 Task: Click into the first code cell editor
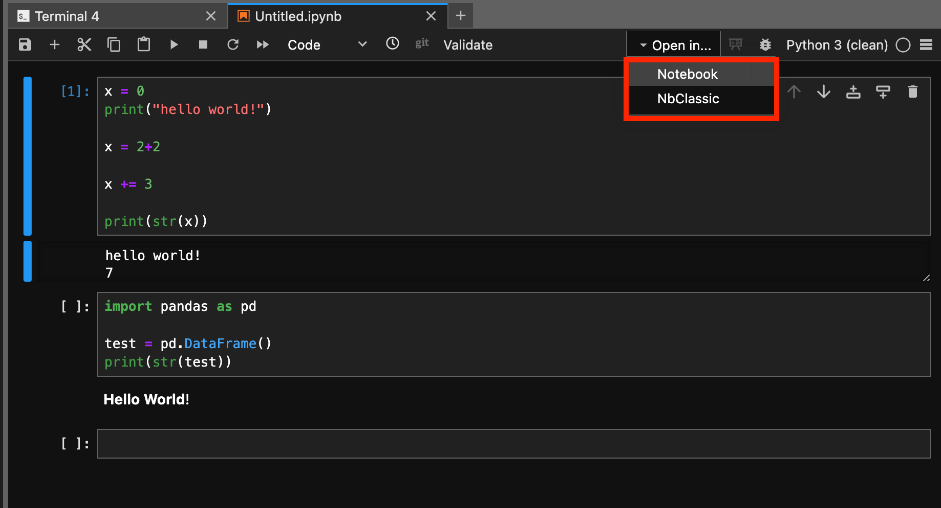(x=514, y=156)
